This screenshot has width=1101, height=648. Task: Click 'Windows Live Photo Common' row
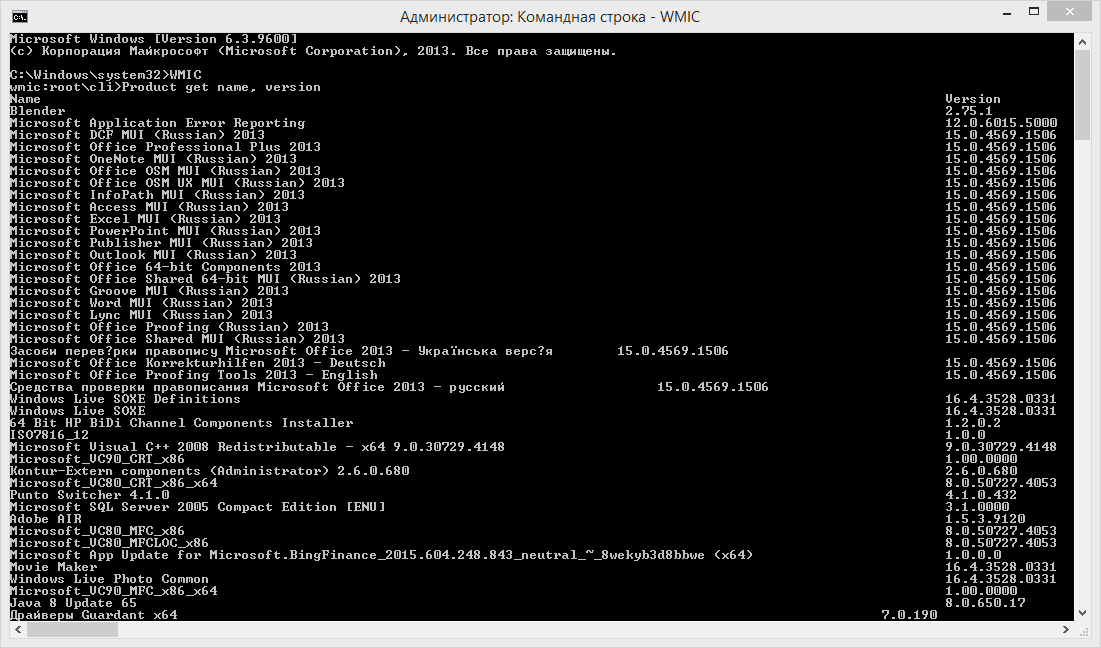(x=109, y=579)
